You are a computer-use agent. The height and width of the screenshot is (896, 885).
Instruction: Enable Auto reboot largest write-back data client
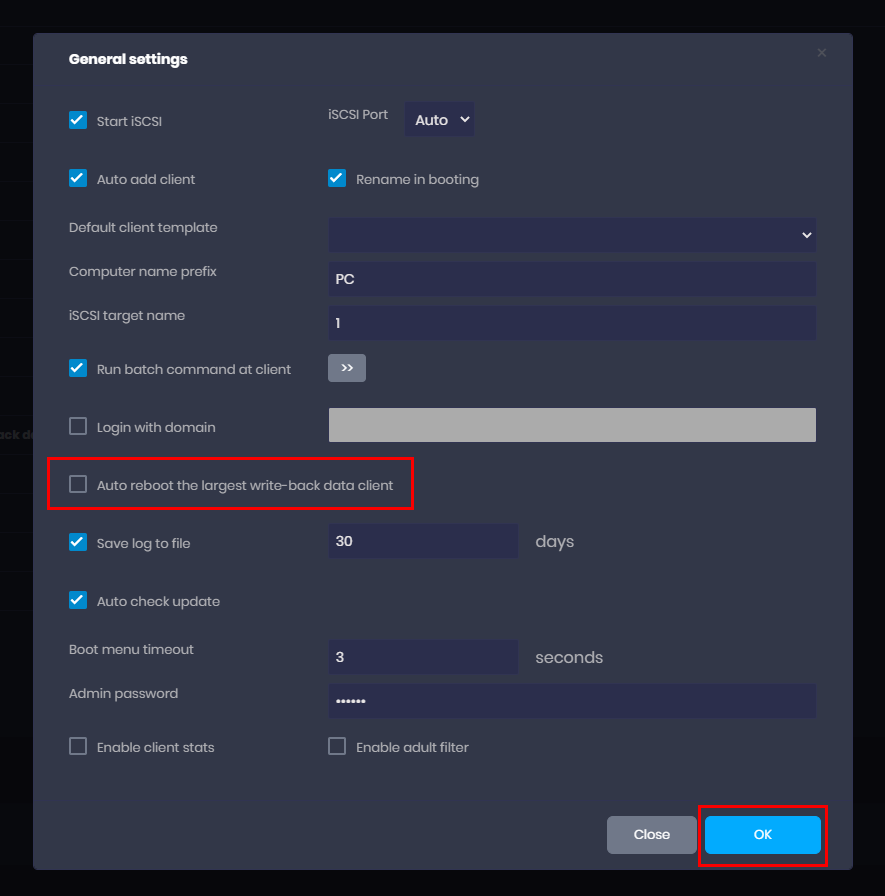(78, 485)
